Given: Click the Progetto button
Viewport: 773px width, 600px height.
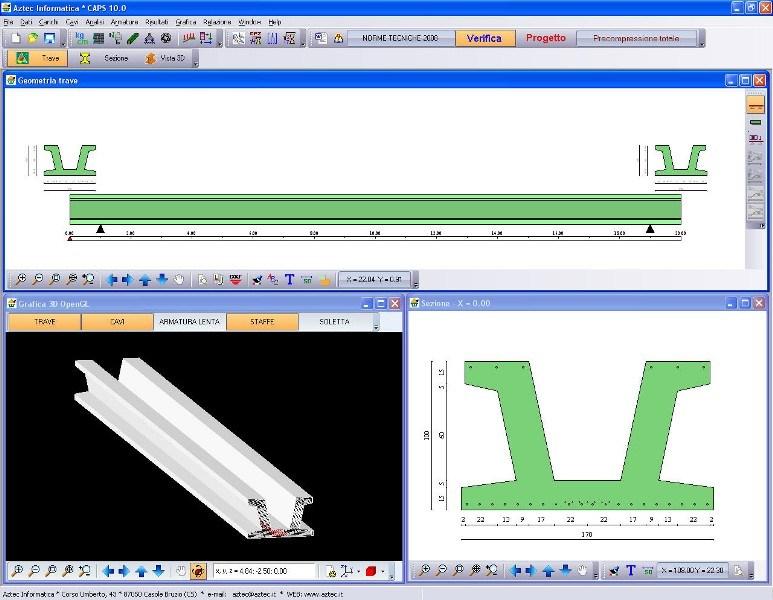Looking at the screenshot, I should (545, 39).
